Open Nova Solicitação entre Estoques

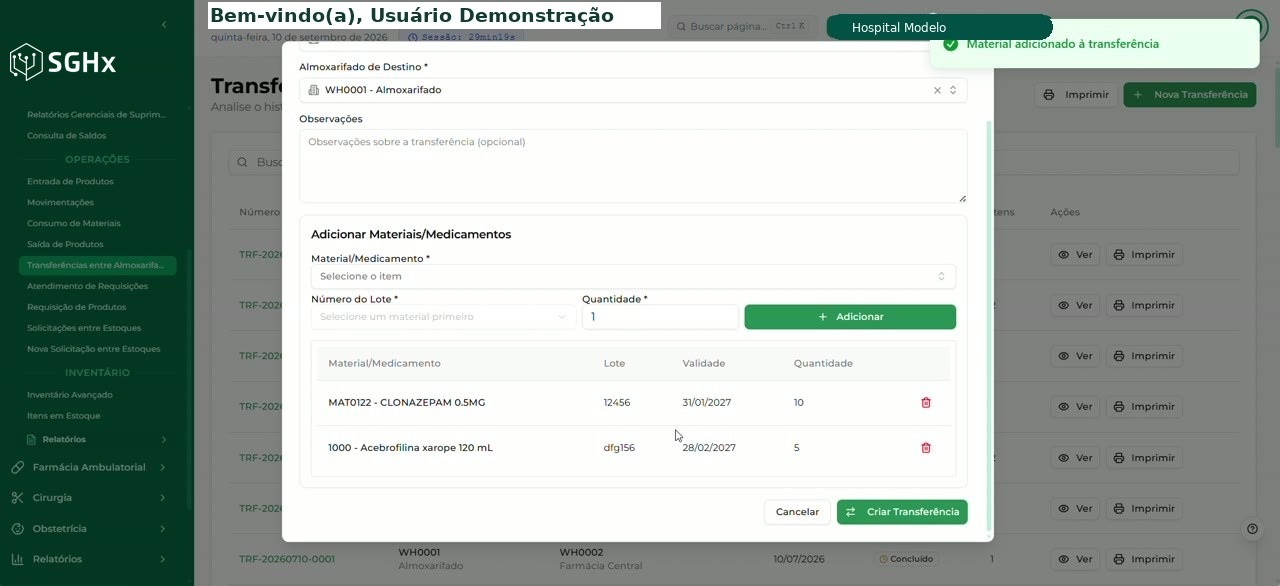pyautogui.click(x=94, y=349)
